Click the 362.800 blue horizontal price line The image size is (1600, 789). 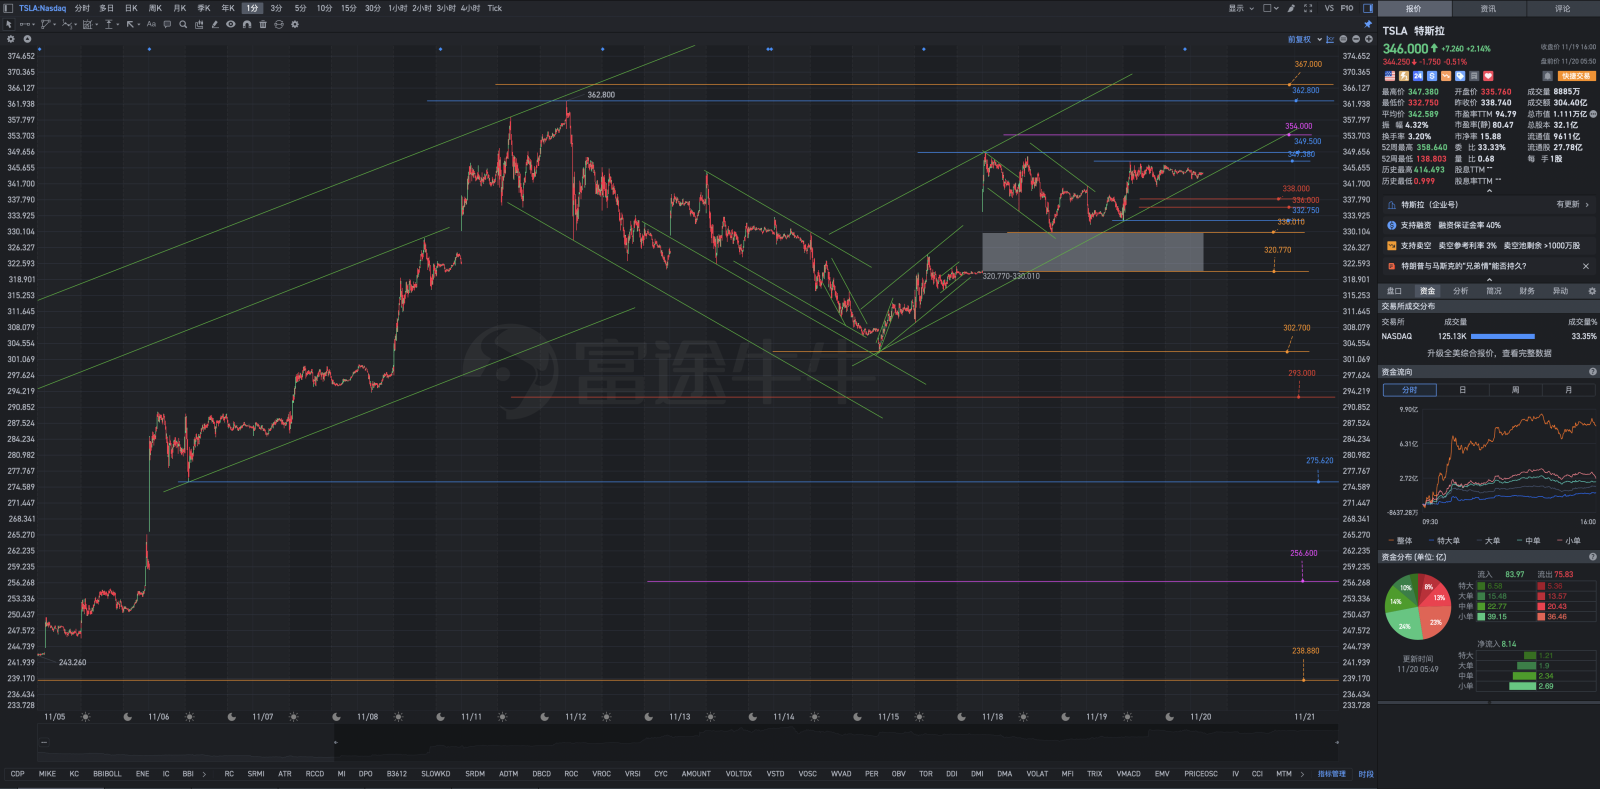coord(880,100)
